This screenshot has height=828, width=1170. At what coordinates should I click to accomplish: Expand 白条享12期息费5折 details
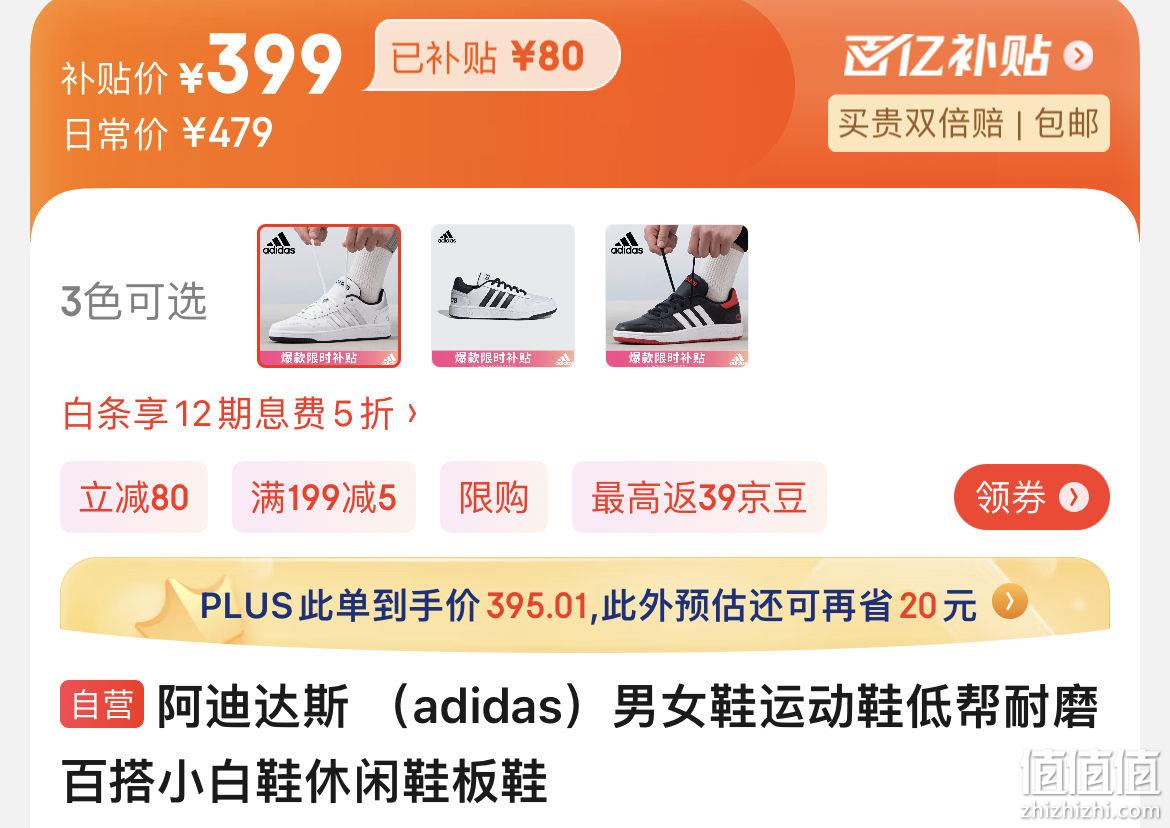pyautogui.click(x=240, y=413)
